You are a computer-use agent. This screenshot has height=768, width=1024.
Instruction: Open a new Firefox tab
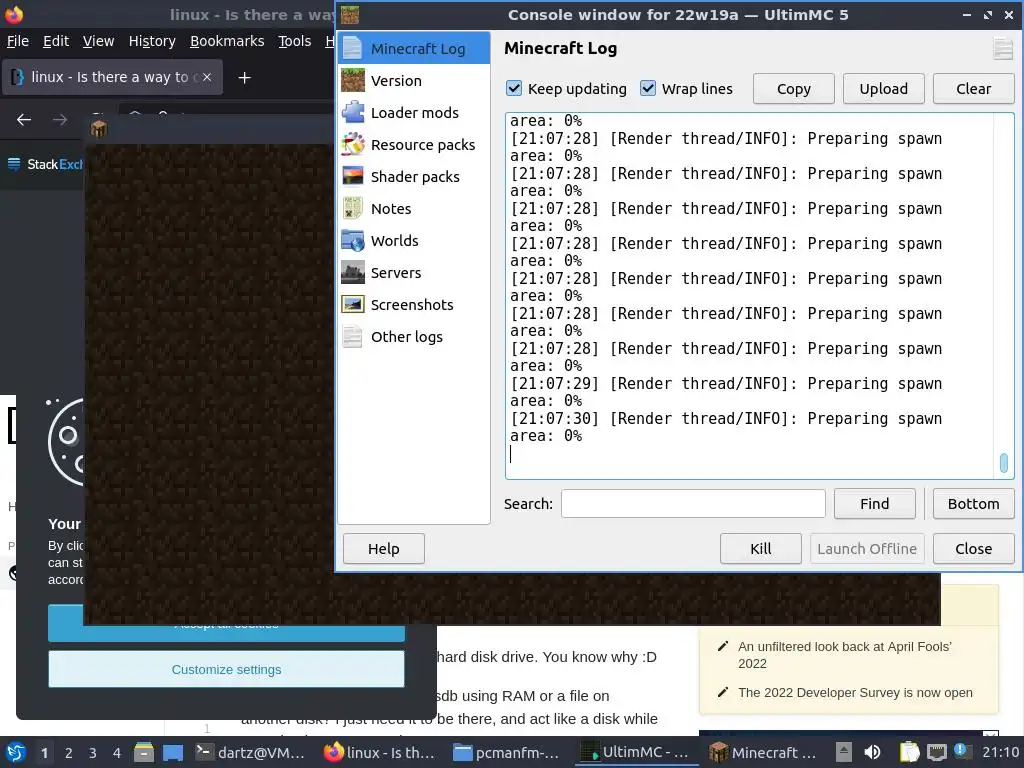pyautogui.click(x=244, y=78)
